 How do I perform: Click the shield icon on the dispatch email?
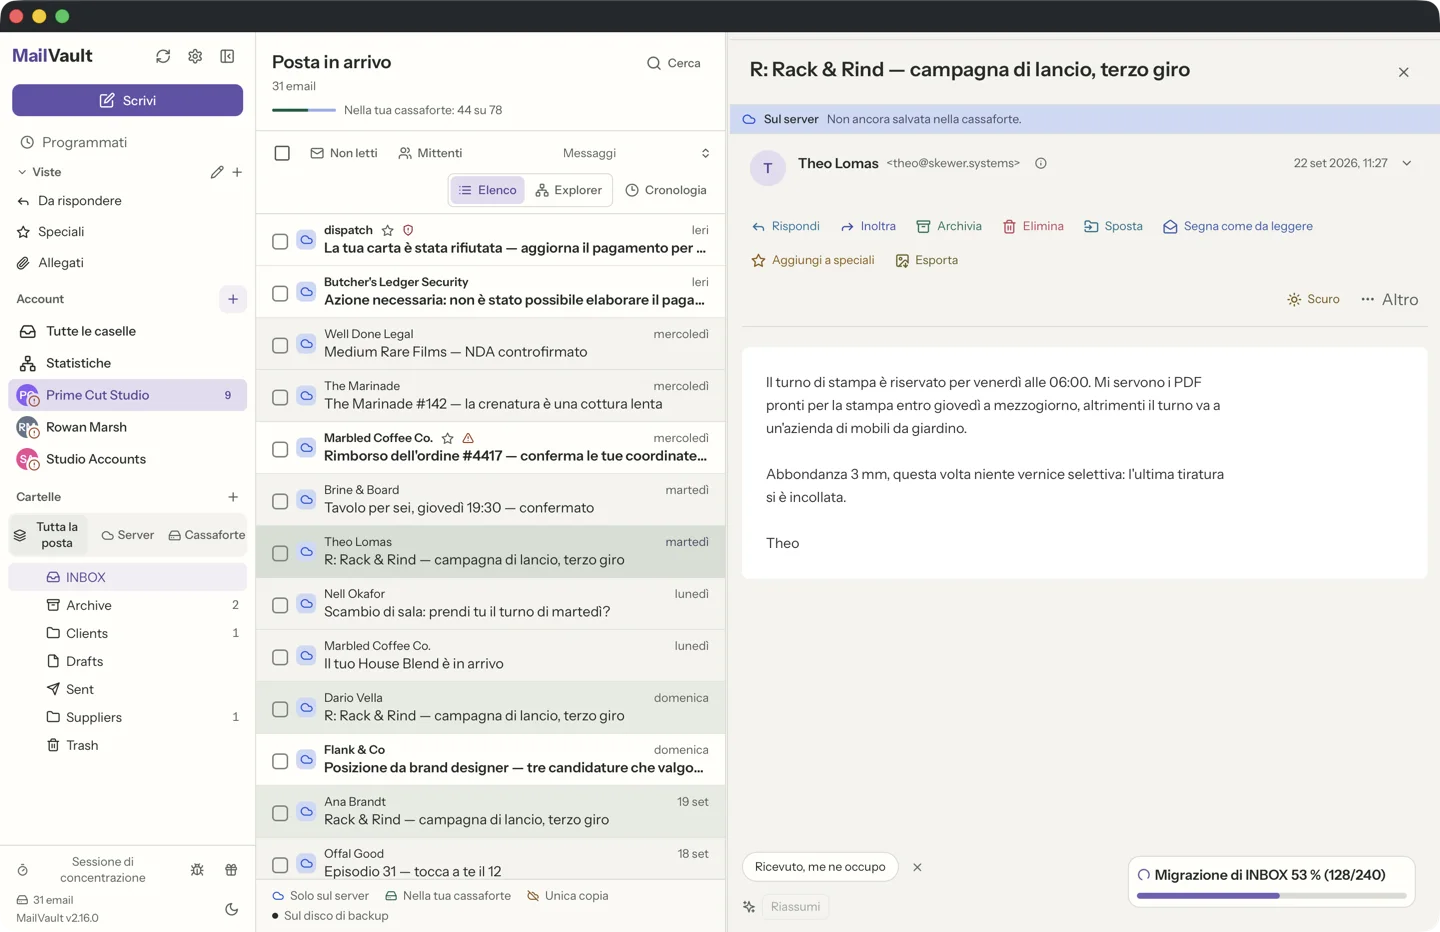[408, 230]
